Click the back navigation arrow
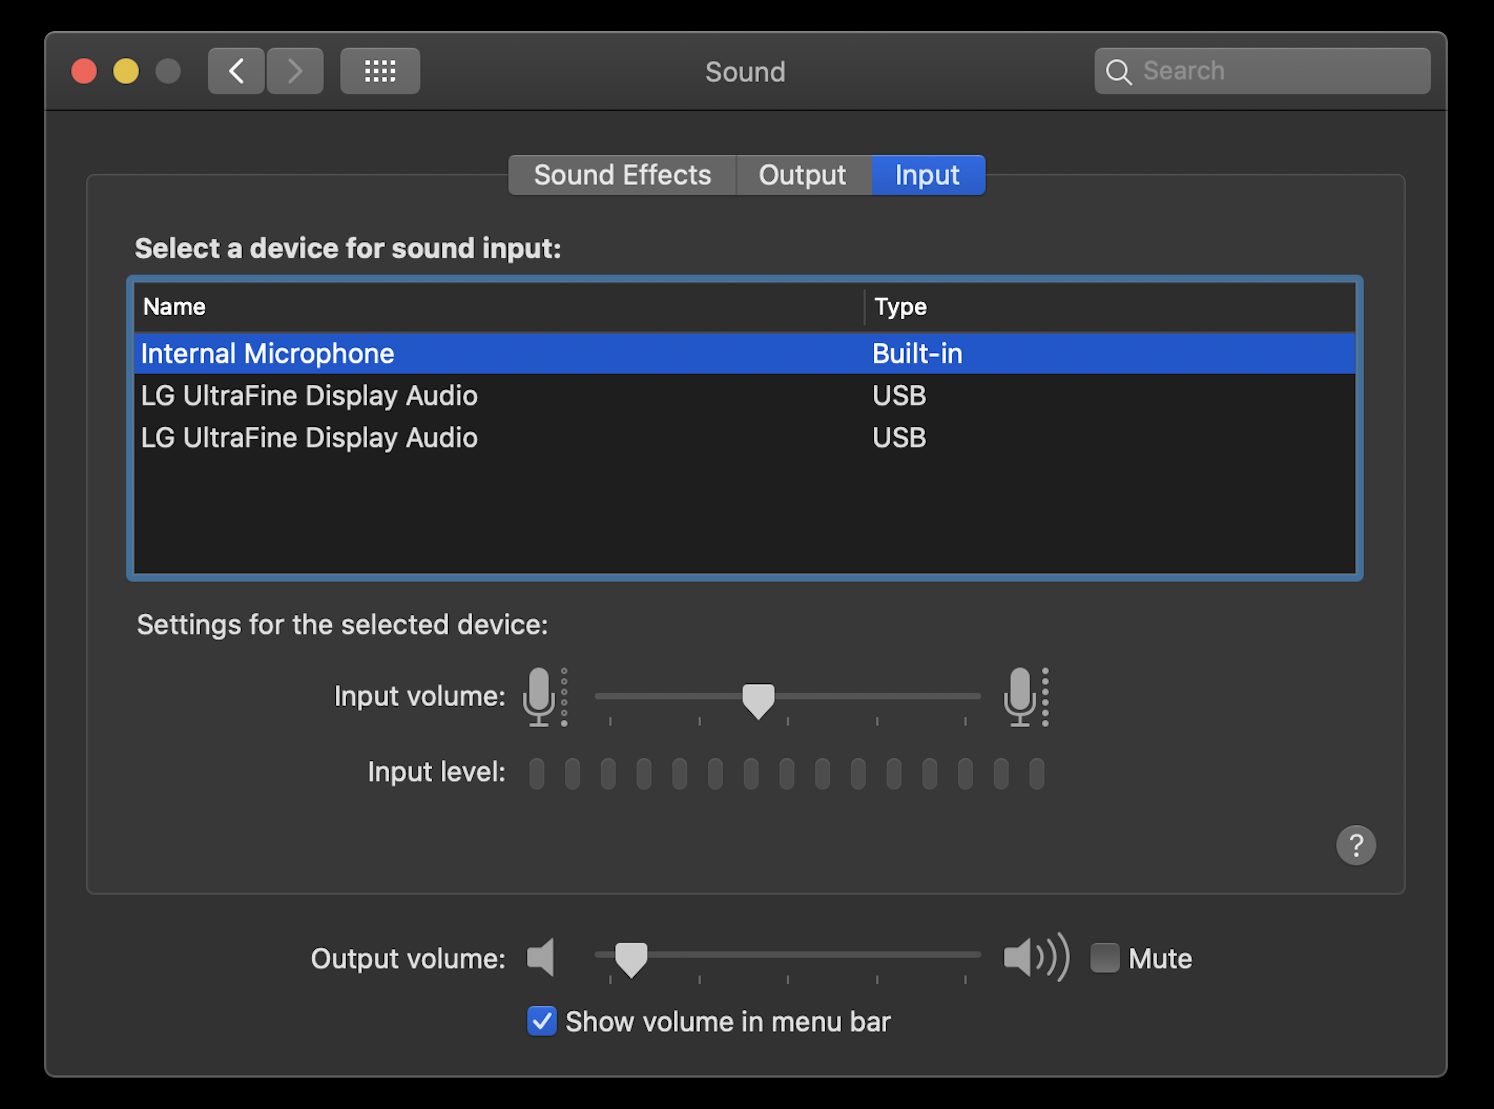The image size is (1494, 1109). click(x=235, y=70)
